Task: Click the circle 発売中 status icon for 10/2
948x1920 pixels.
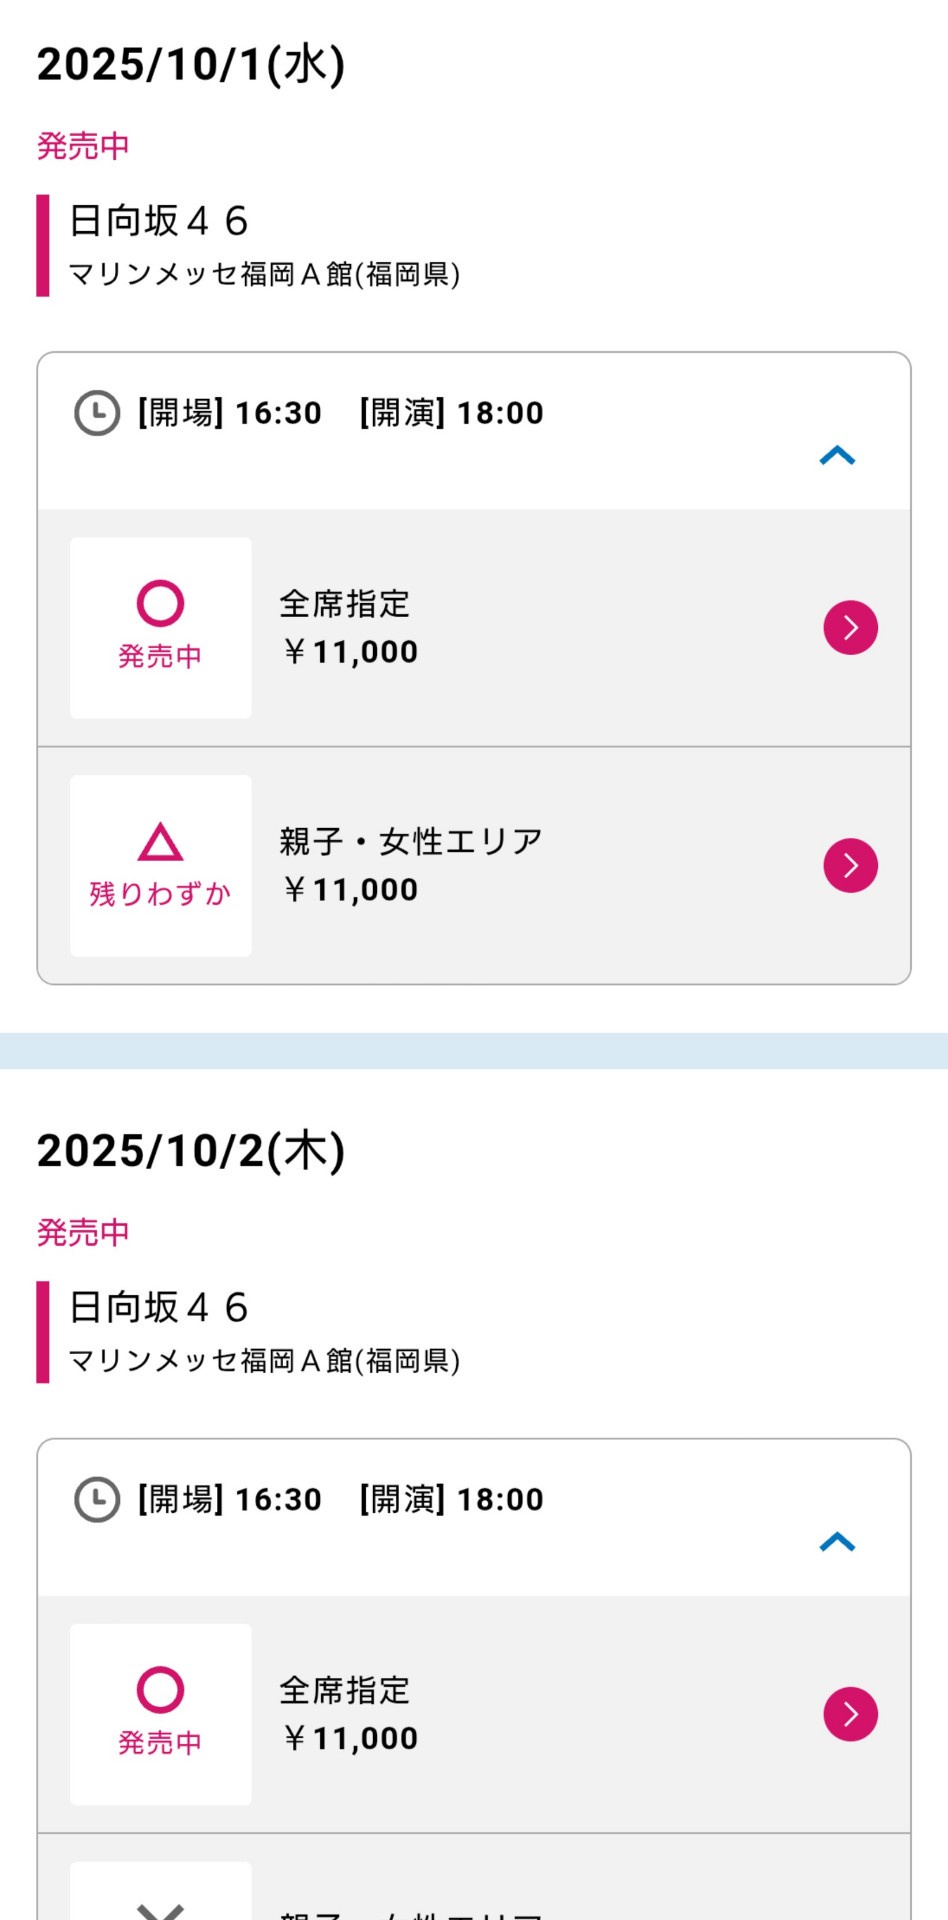Action: click(160, 1690)
